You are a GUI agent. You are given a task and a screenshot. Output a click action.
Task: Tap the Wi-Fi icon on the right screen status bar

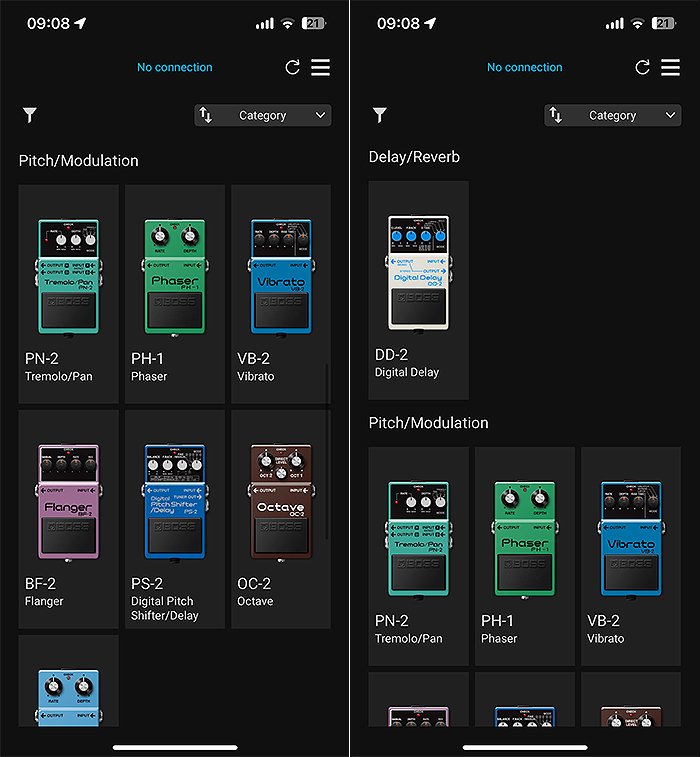coord(638,23)
